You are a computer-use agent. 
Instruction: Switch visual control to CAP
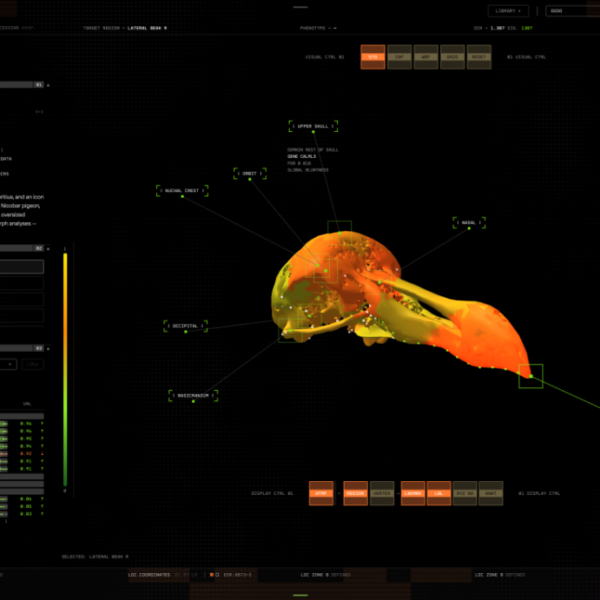(399, 57)
